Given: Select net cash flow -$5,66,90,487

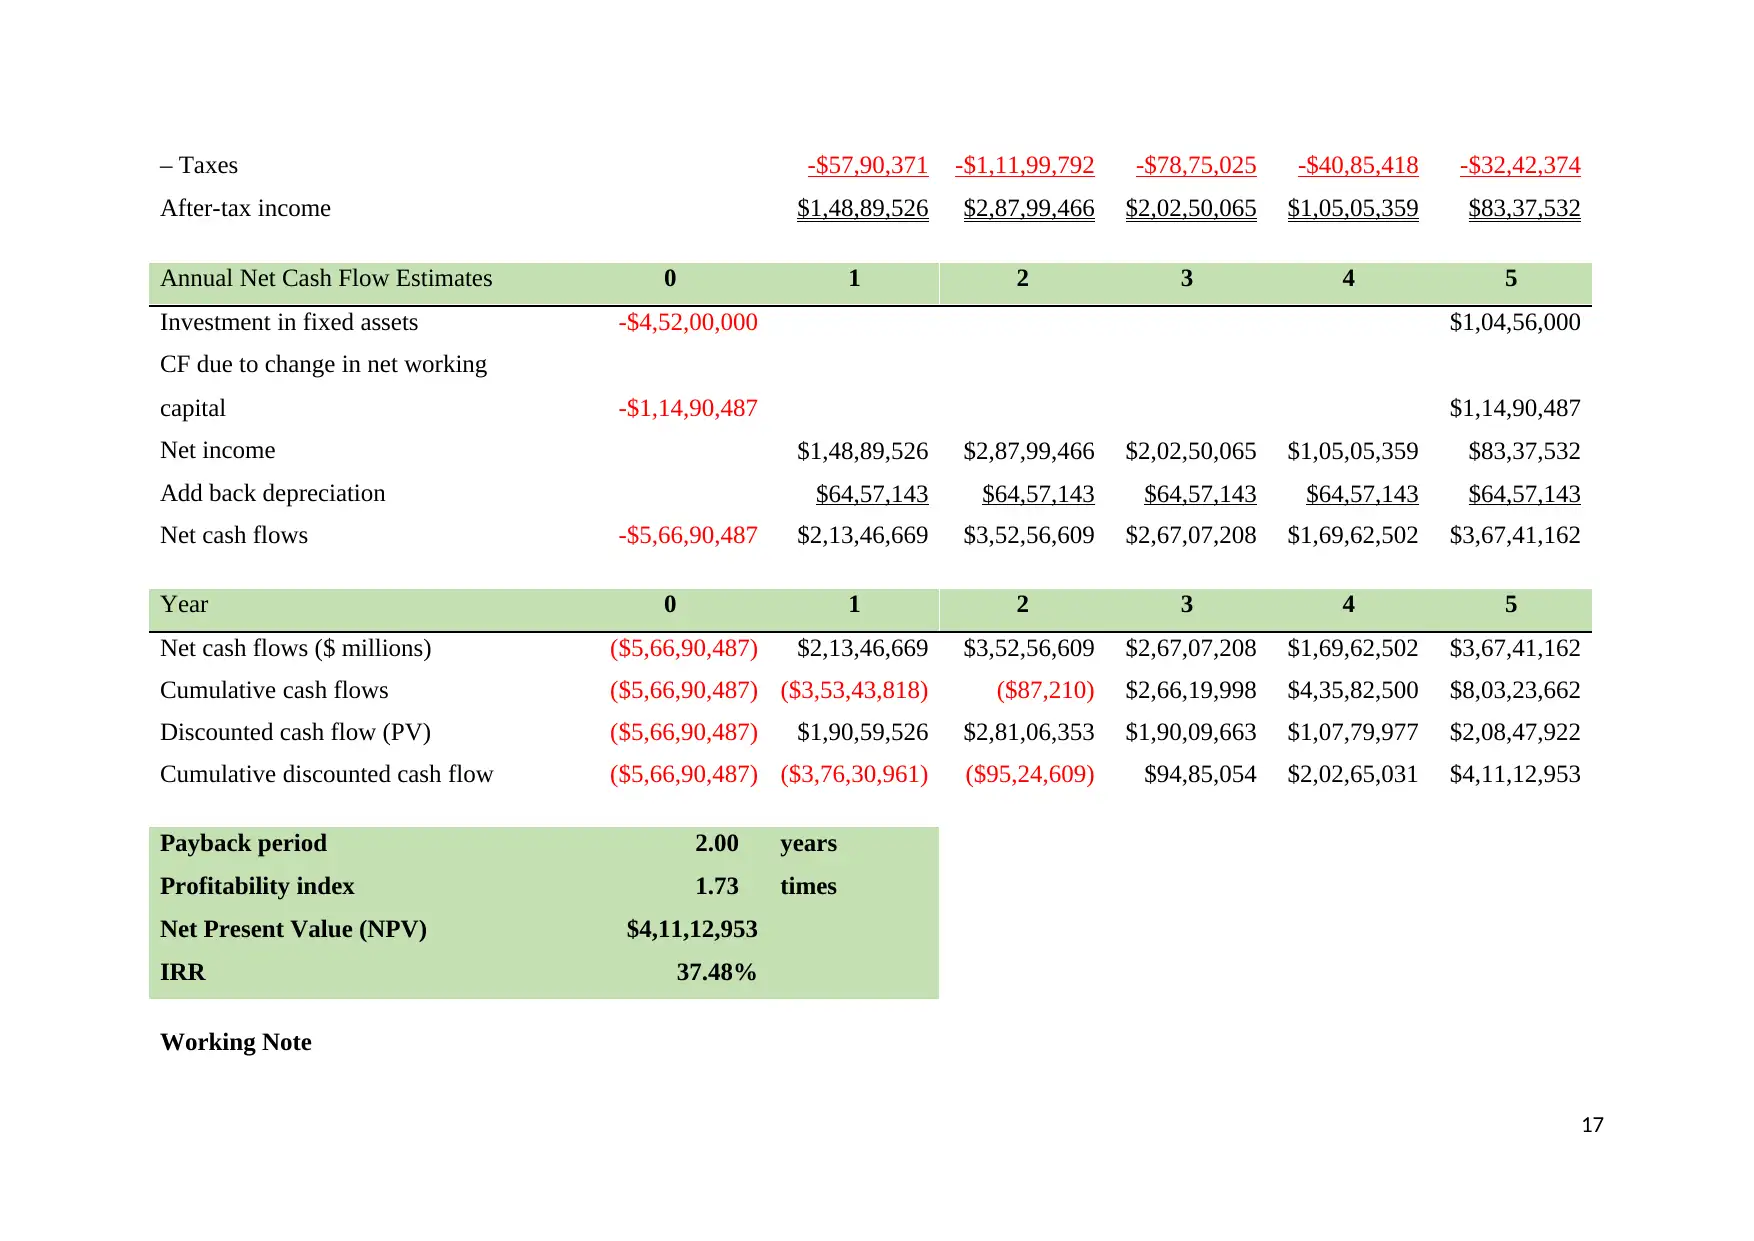Looking at the screenshot, I should click(688, 535).
